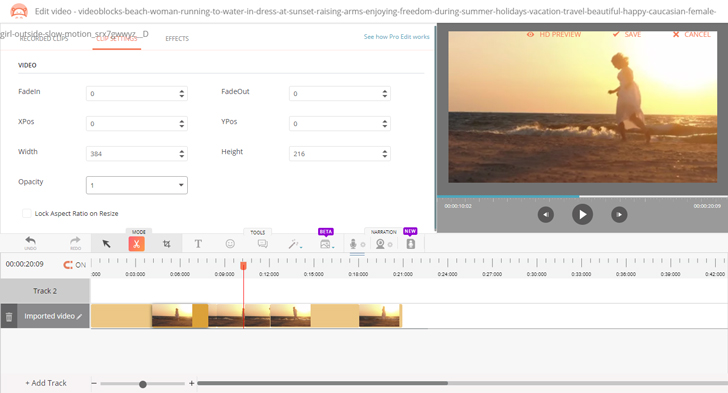This screenshot has width=728, height=393.
Task: Save the edited video
Action: coord(627,34)
